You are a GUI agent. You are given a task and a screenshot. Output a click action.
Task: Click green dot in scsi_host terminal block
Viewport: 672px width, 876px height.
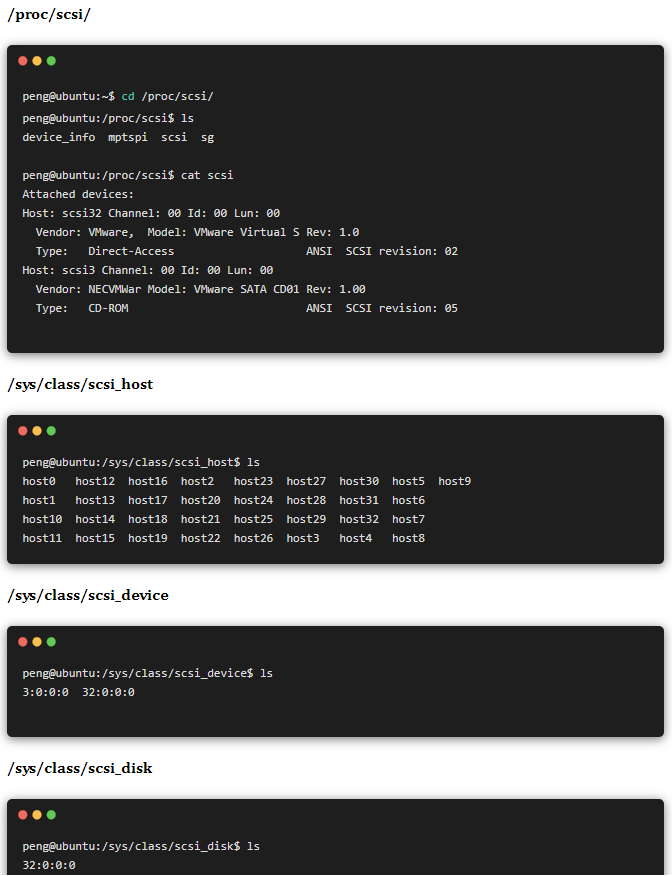[51, 431]
